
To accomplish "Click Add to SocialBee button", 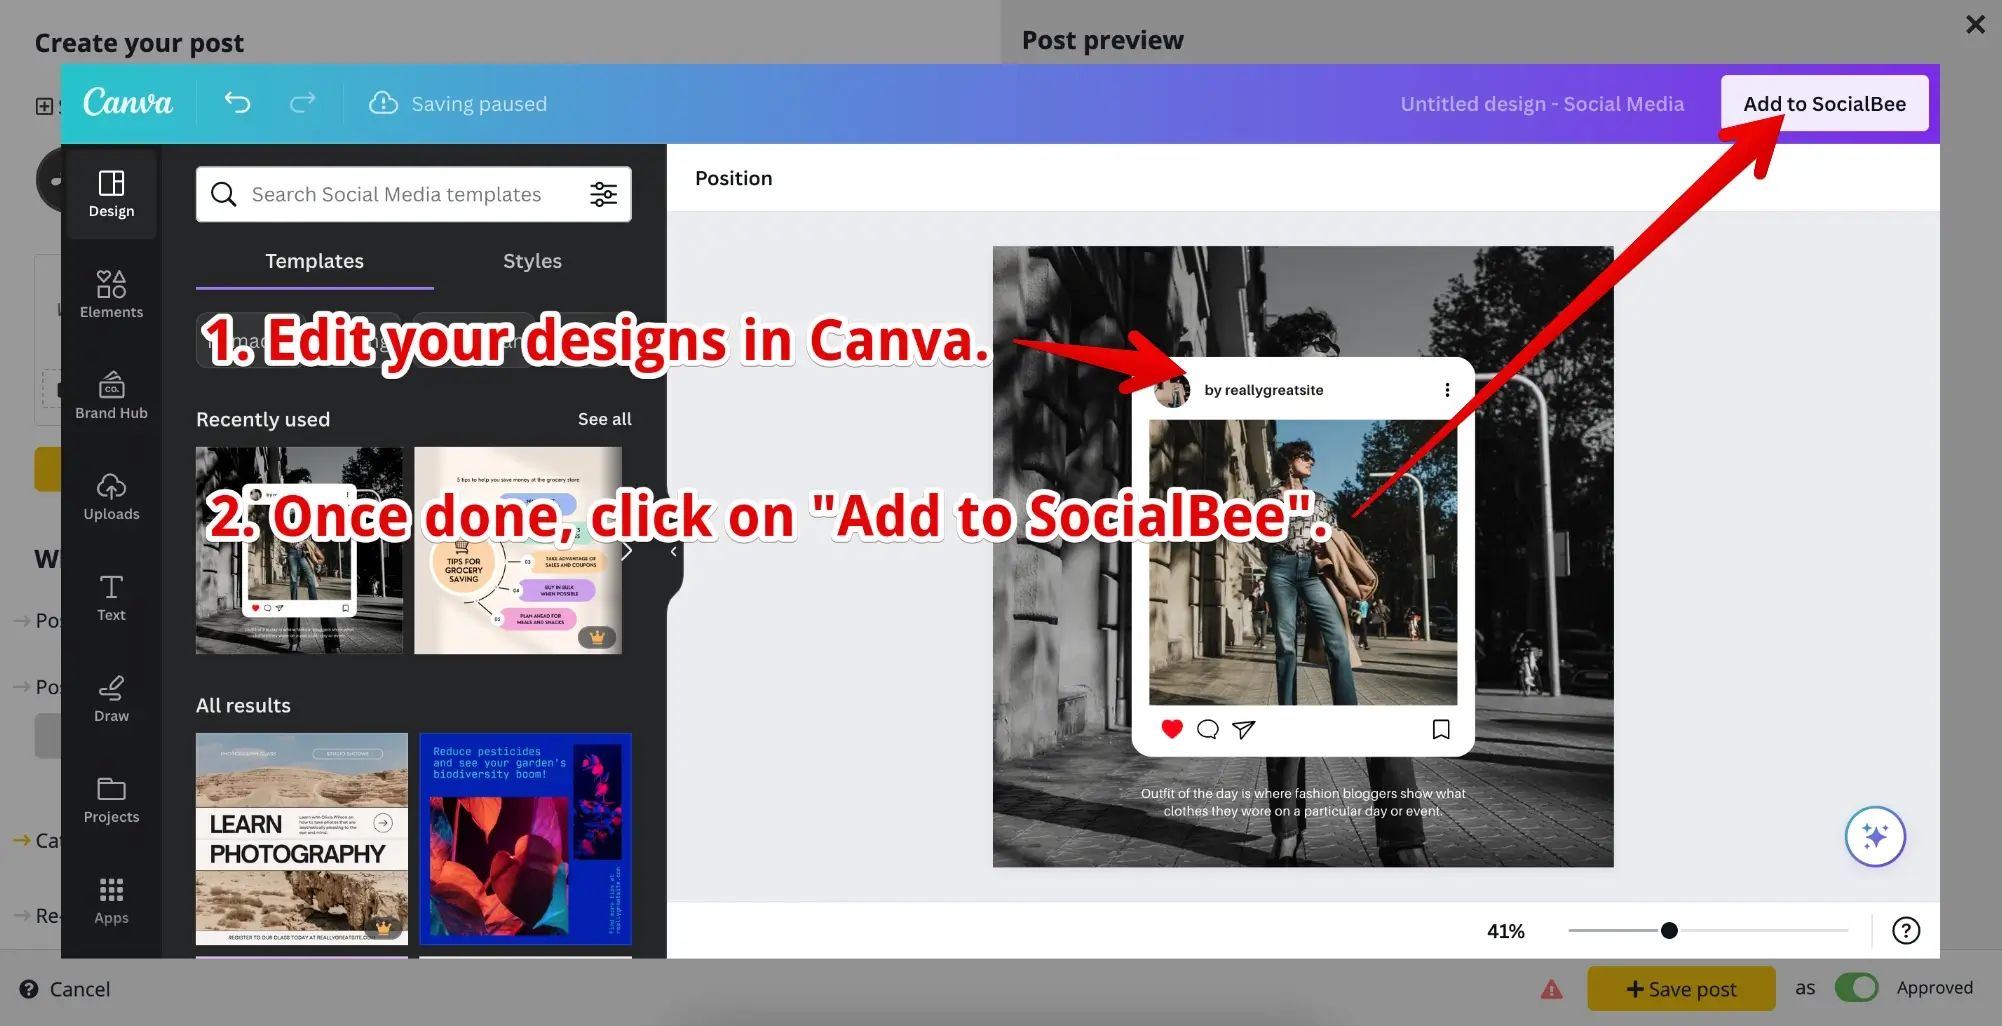I will click(1824, 104).
